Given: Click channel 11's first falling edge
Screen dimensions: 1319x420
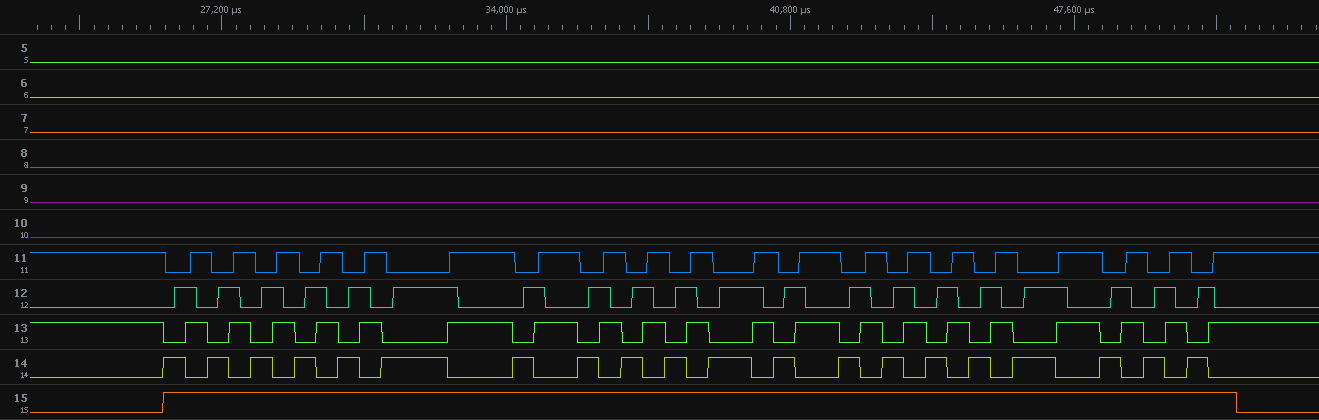Looking at the screenshot, I should click(166, 262).
